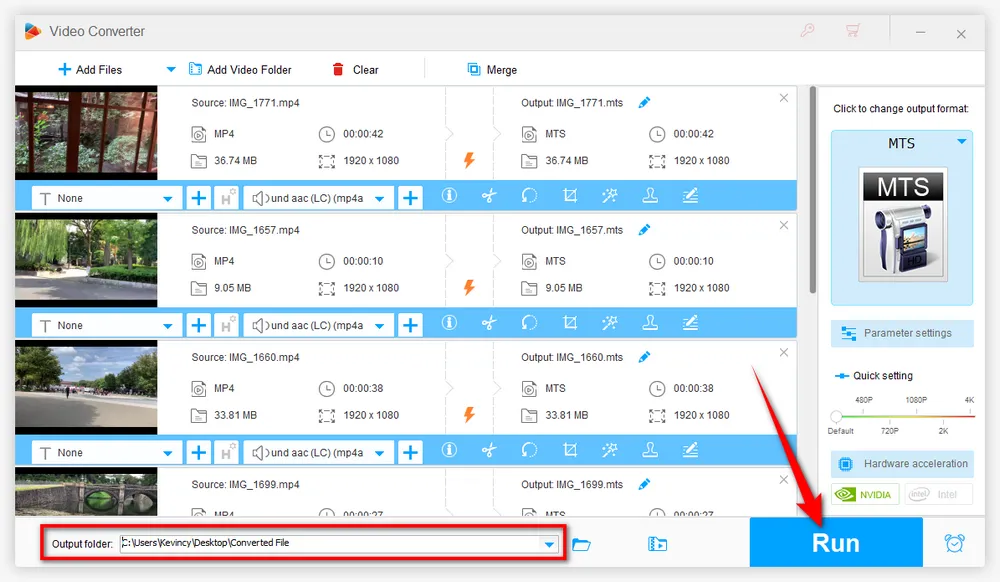Add audio track for IMG_1660 row
This screenshot has width=1000, height=582.
(410, 453)
